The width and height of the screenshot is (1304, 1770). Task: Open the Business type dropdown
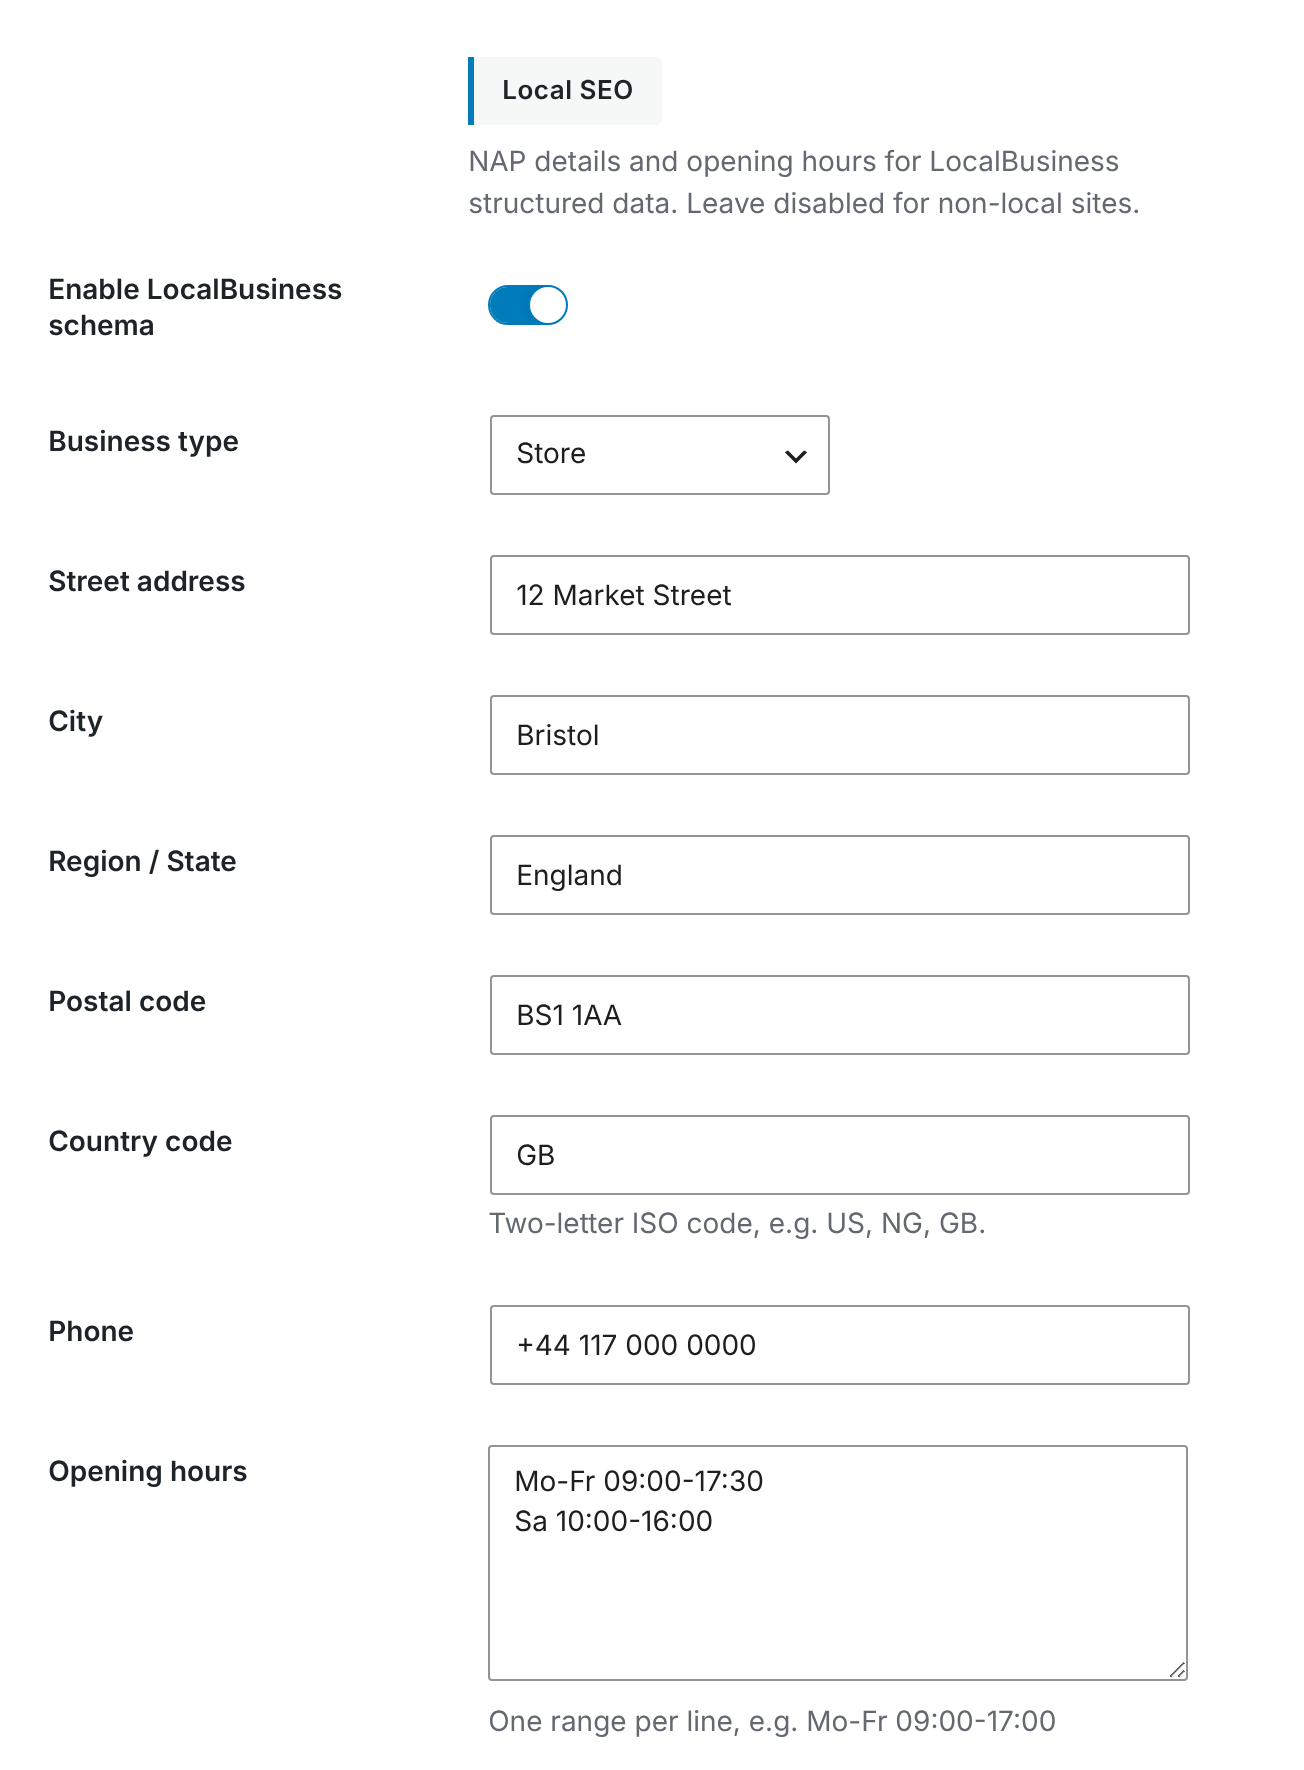[x=660, y=455]
